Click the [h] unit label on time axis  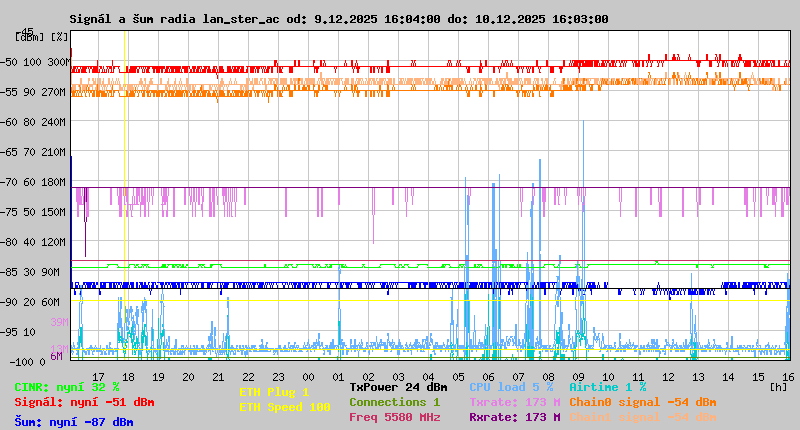coord(779,386)
